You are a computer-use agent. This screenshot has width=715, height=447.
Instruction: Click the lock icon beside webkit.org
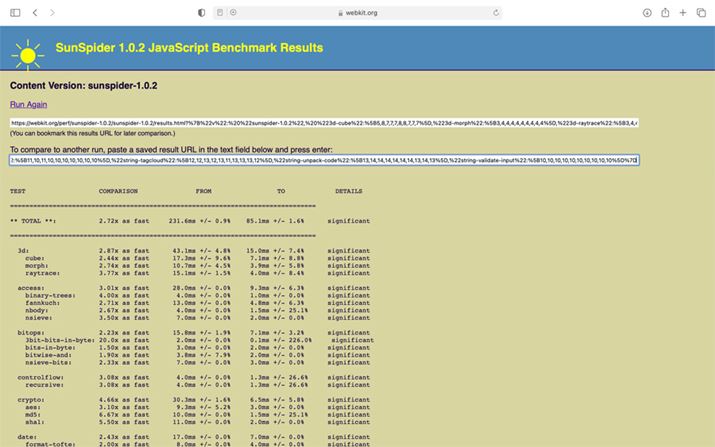pyautogui.click(x=340, y=13)
